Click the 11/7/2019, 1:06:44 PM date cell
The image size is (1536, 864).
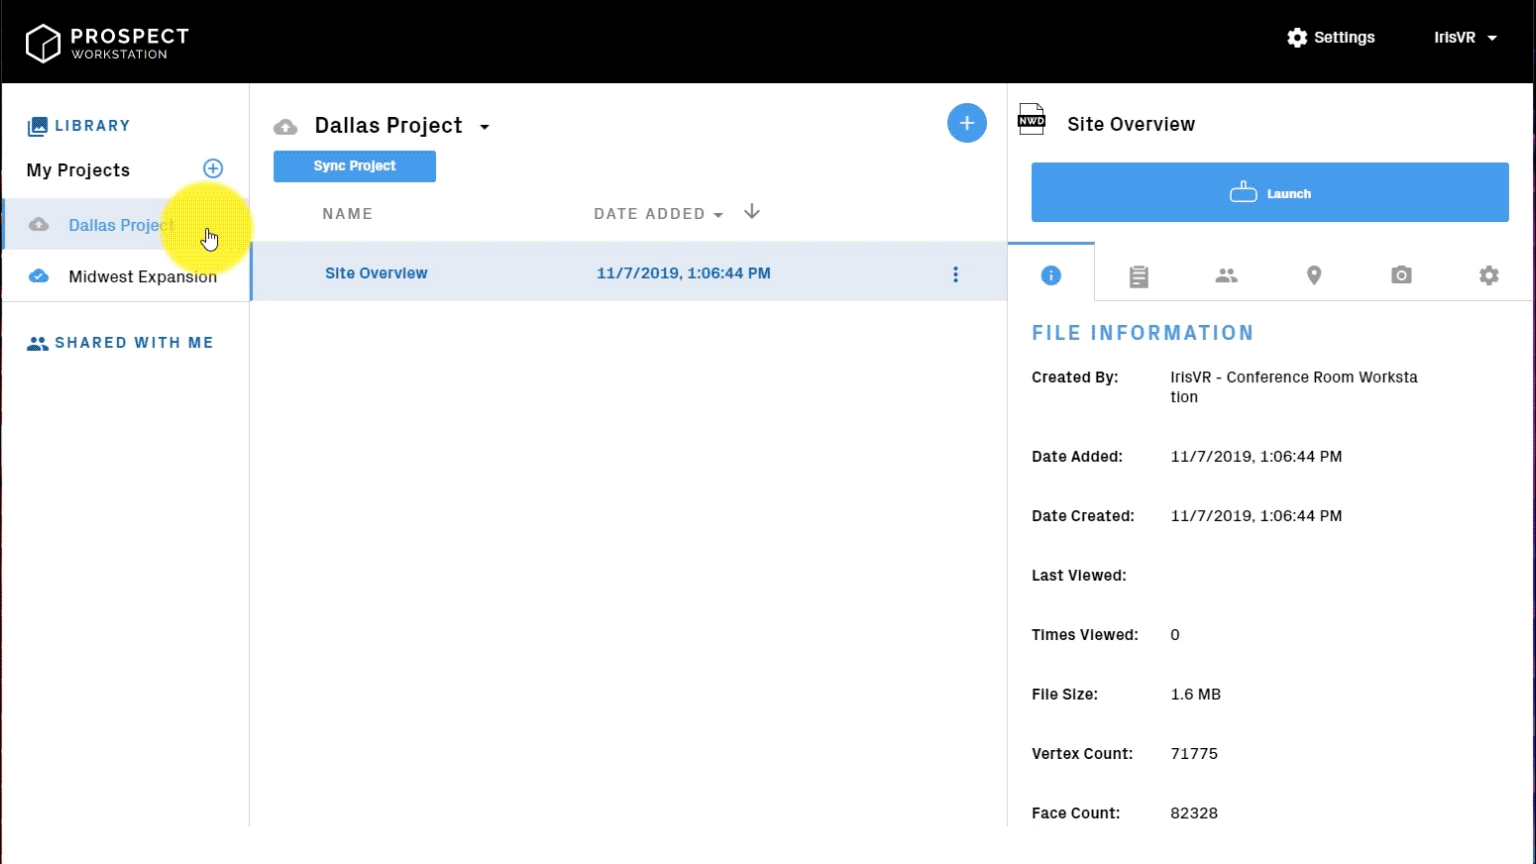click(x=684, y=273)
